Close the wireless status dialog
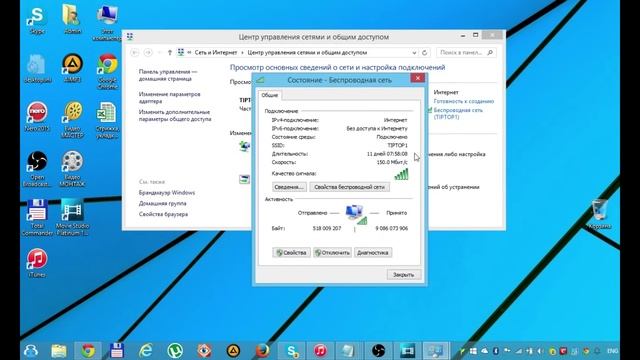 (418, 78)
